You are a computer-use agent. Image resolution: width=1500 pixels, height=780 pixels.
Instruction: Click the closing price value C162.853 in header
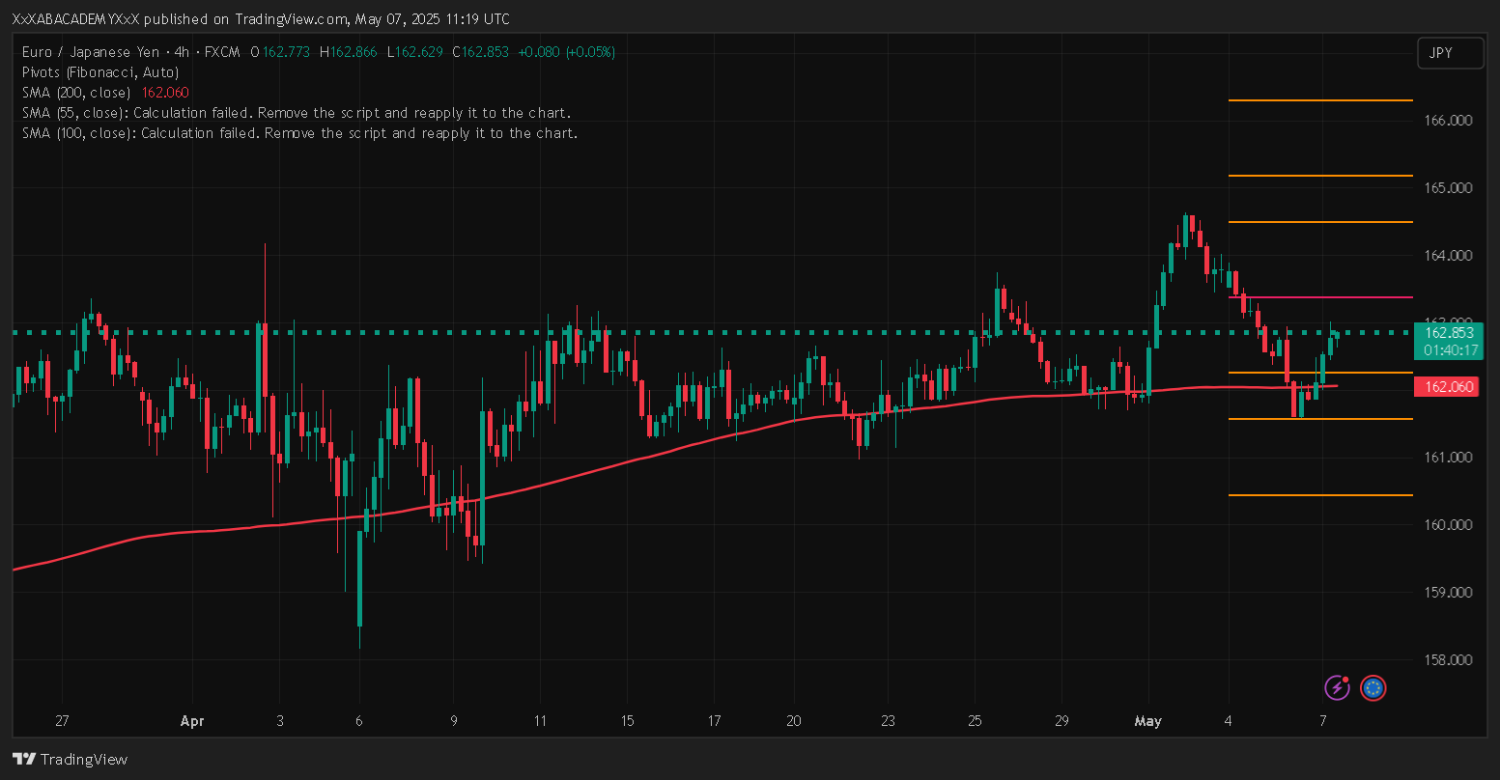pyautogui.click(x=486, y=52)
